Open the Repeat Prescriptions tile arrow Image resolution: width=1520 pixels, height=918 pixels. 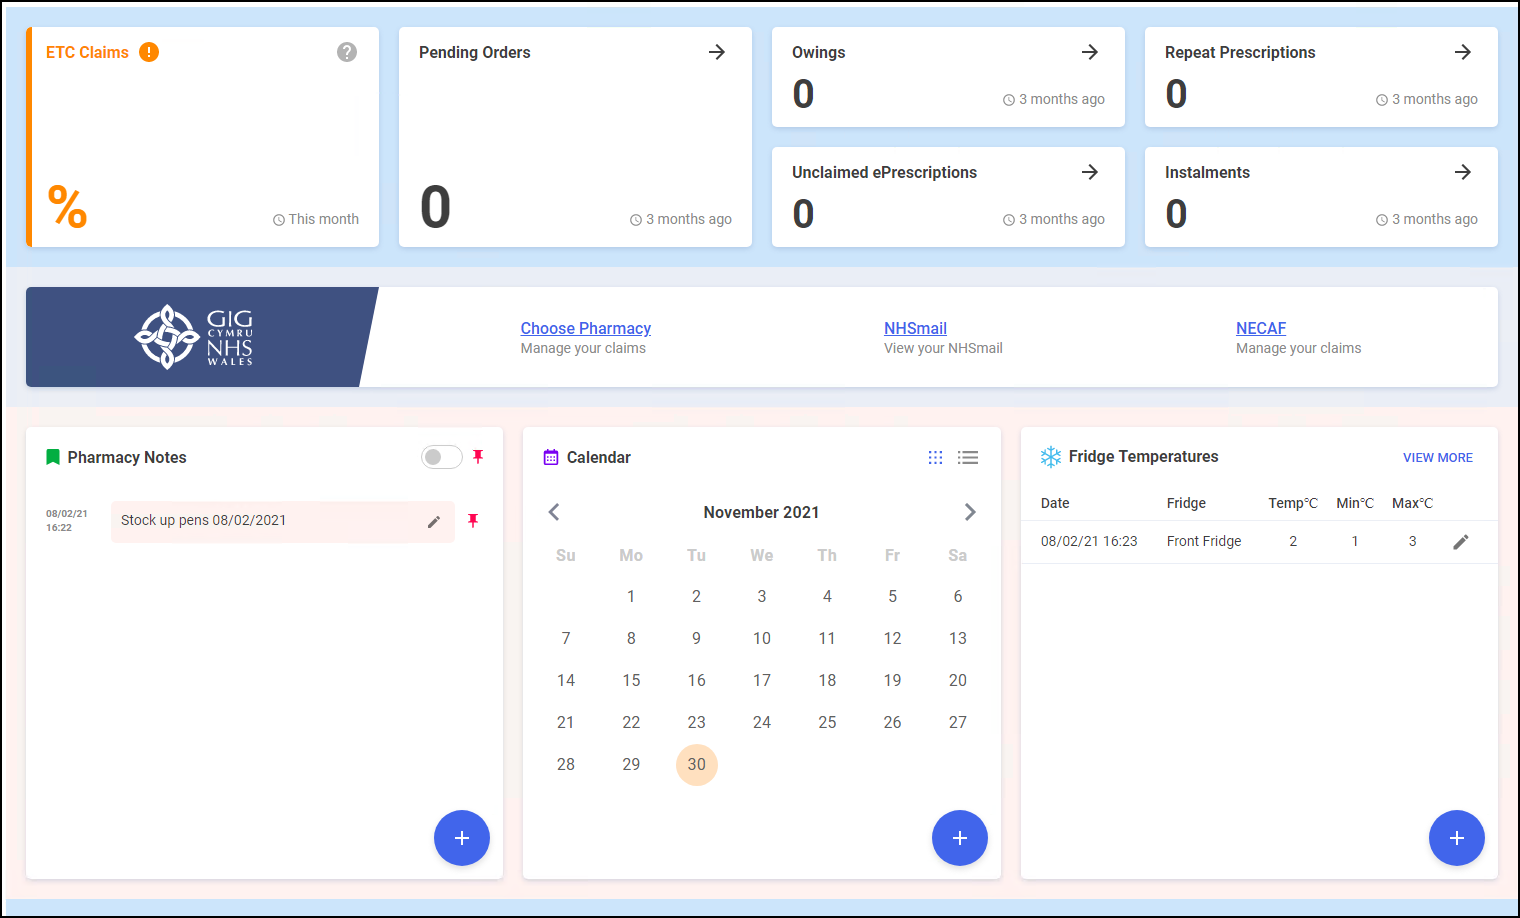click(x=1463, y=52)
